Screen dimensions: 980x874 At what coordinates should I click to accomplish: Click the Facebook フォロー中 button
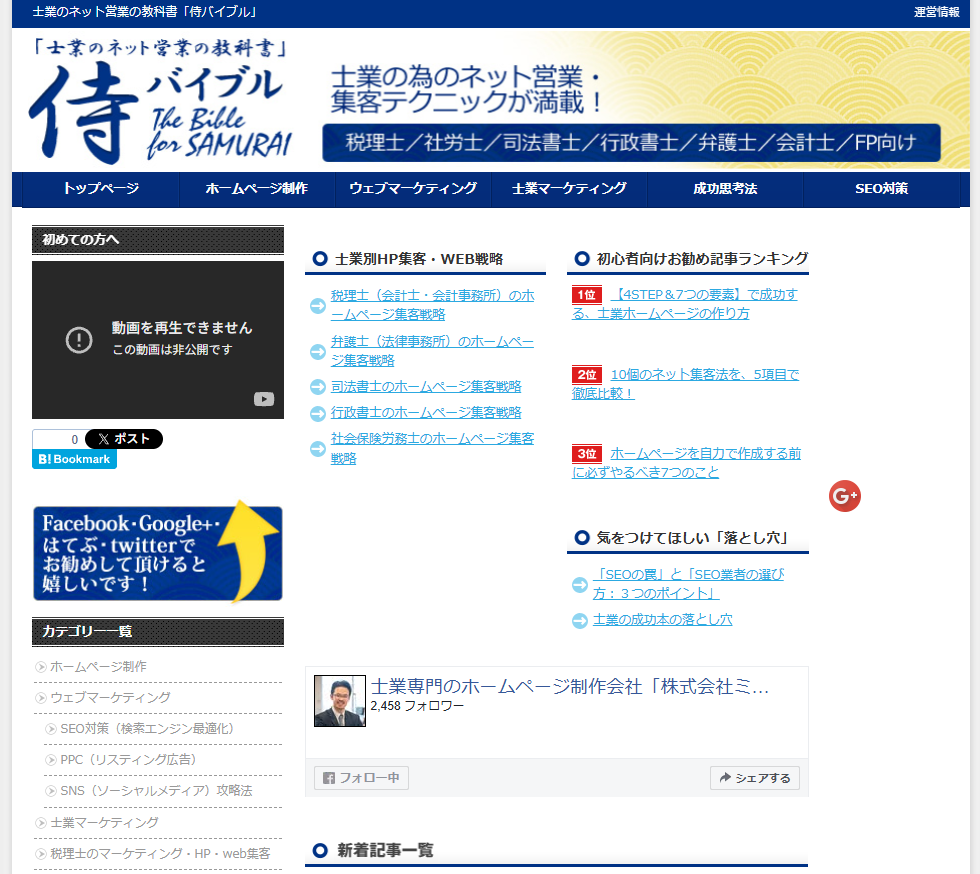pyautogui.click(x=361, y=778)
